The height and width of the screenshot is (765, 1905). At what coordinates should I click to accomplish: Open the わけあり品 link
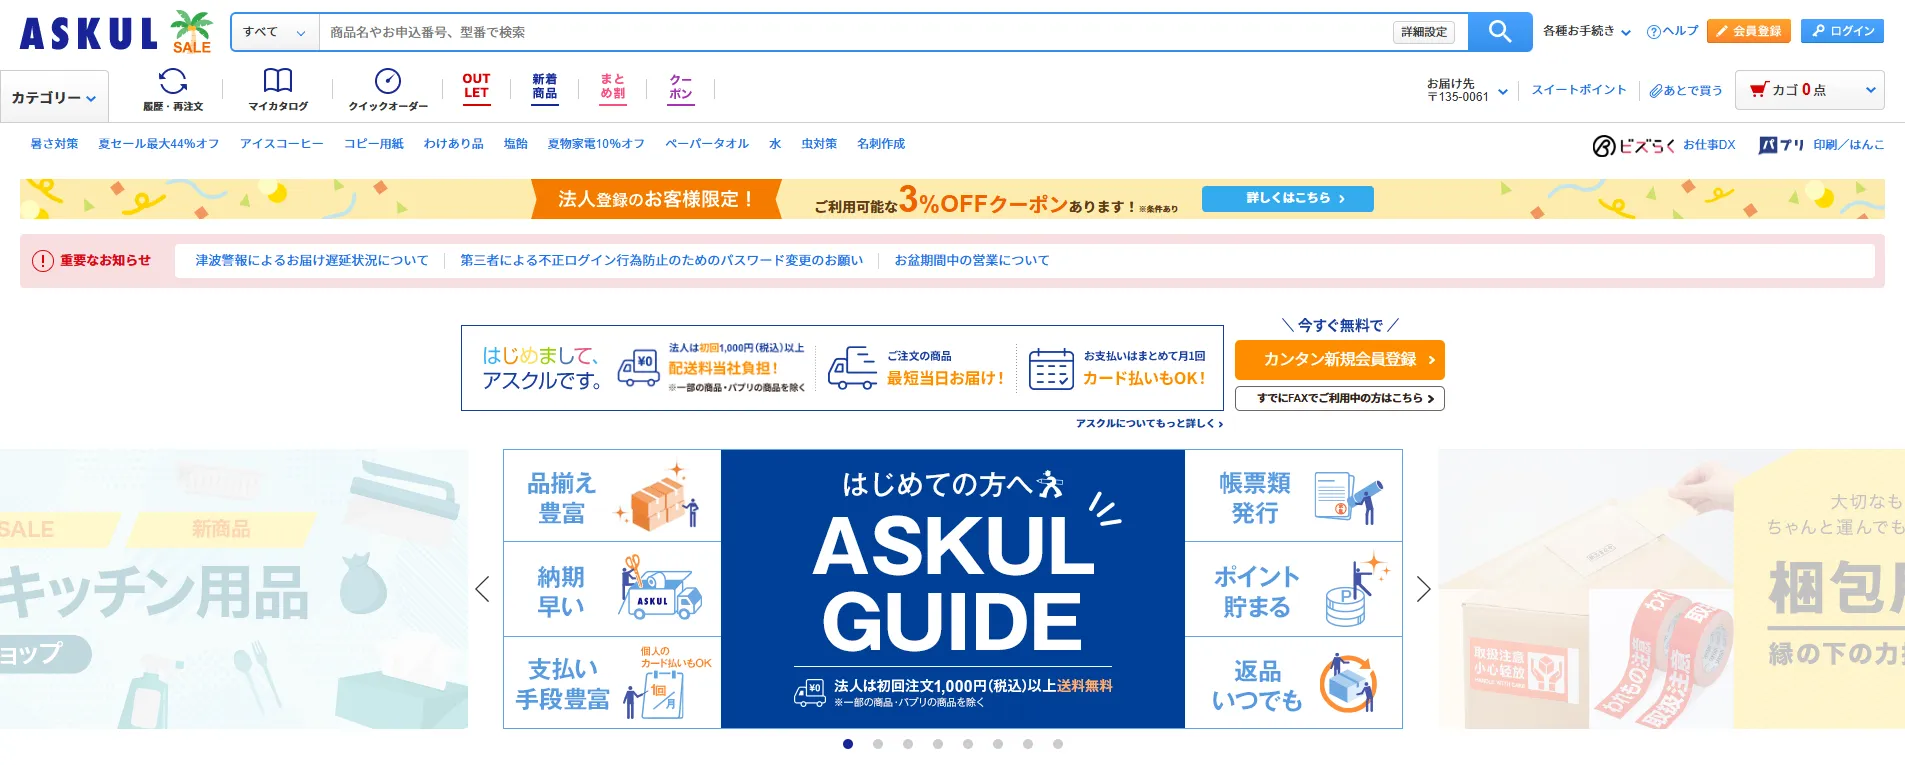pos(454,144)
